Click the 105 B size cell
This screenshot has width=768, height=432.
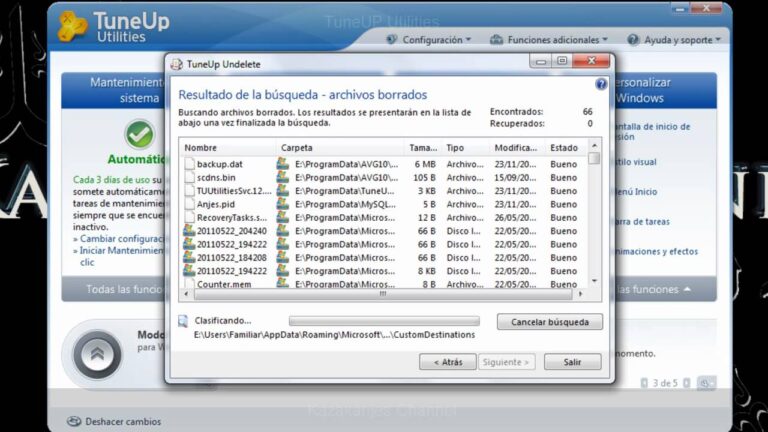424,177
